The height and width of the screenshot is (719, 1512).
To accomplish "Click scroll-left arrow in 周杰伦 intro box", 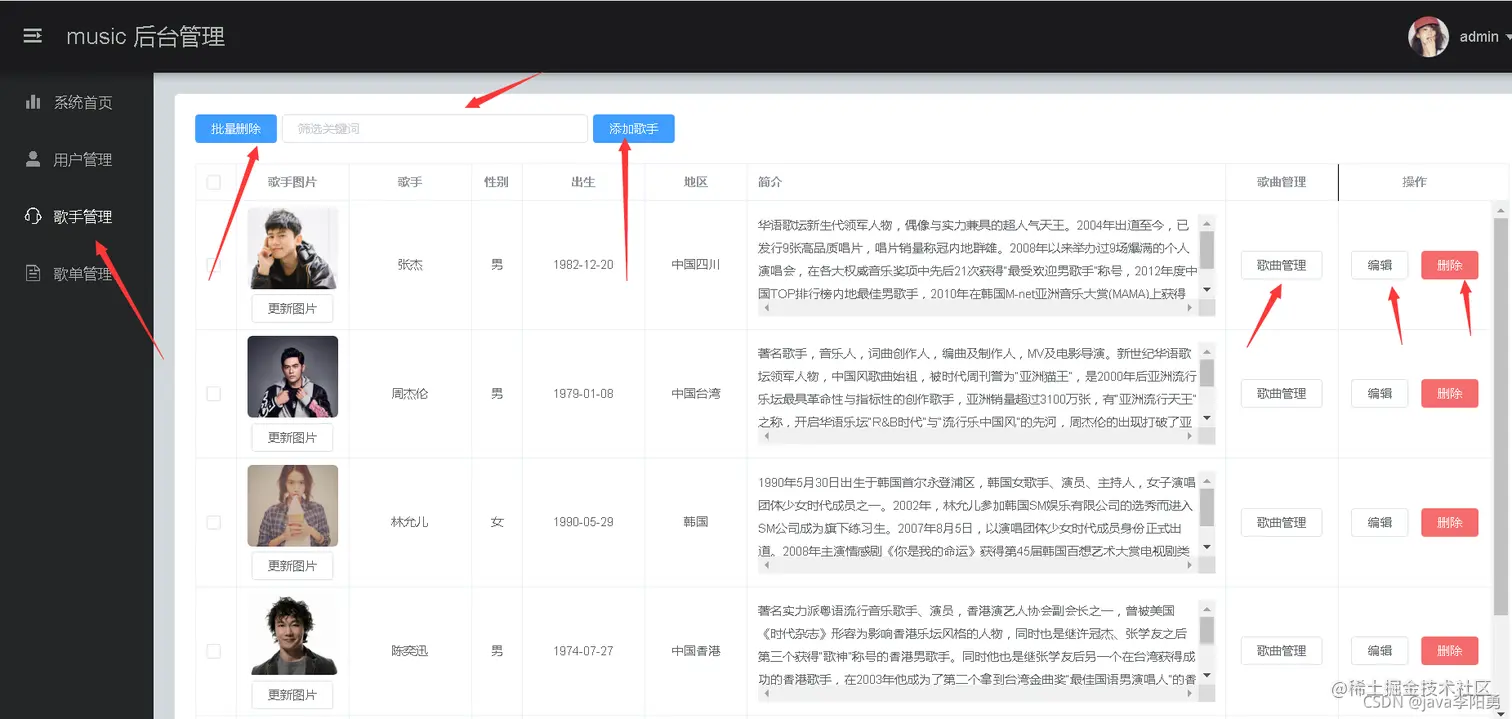I will coord(767,436).
